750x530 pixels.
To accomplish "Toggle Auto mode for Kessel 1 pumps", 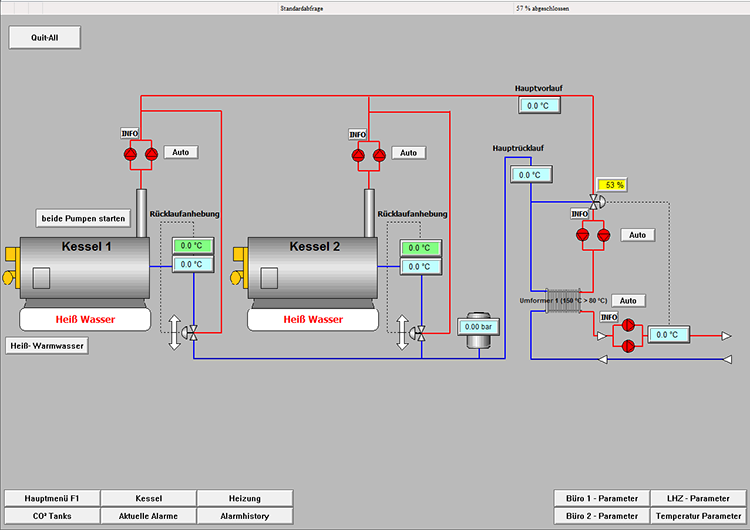I will (181, 153).
